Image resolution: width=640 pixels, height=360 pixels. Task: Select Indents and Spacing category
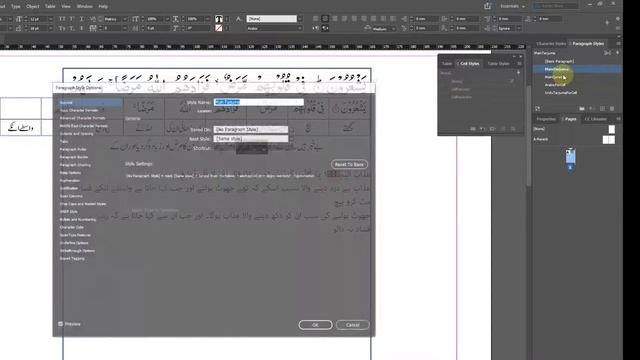[x=76, y=134]
